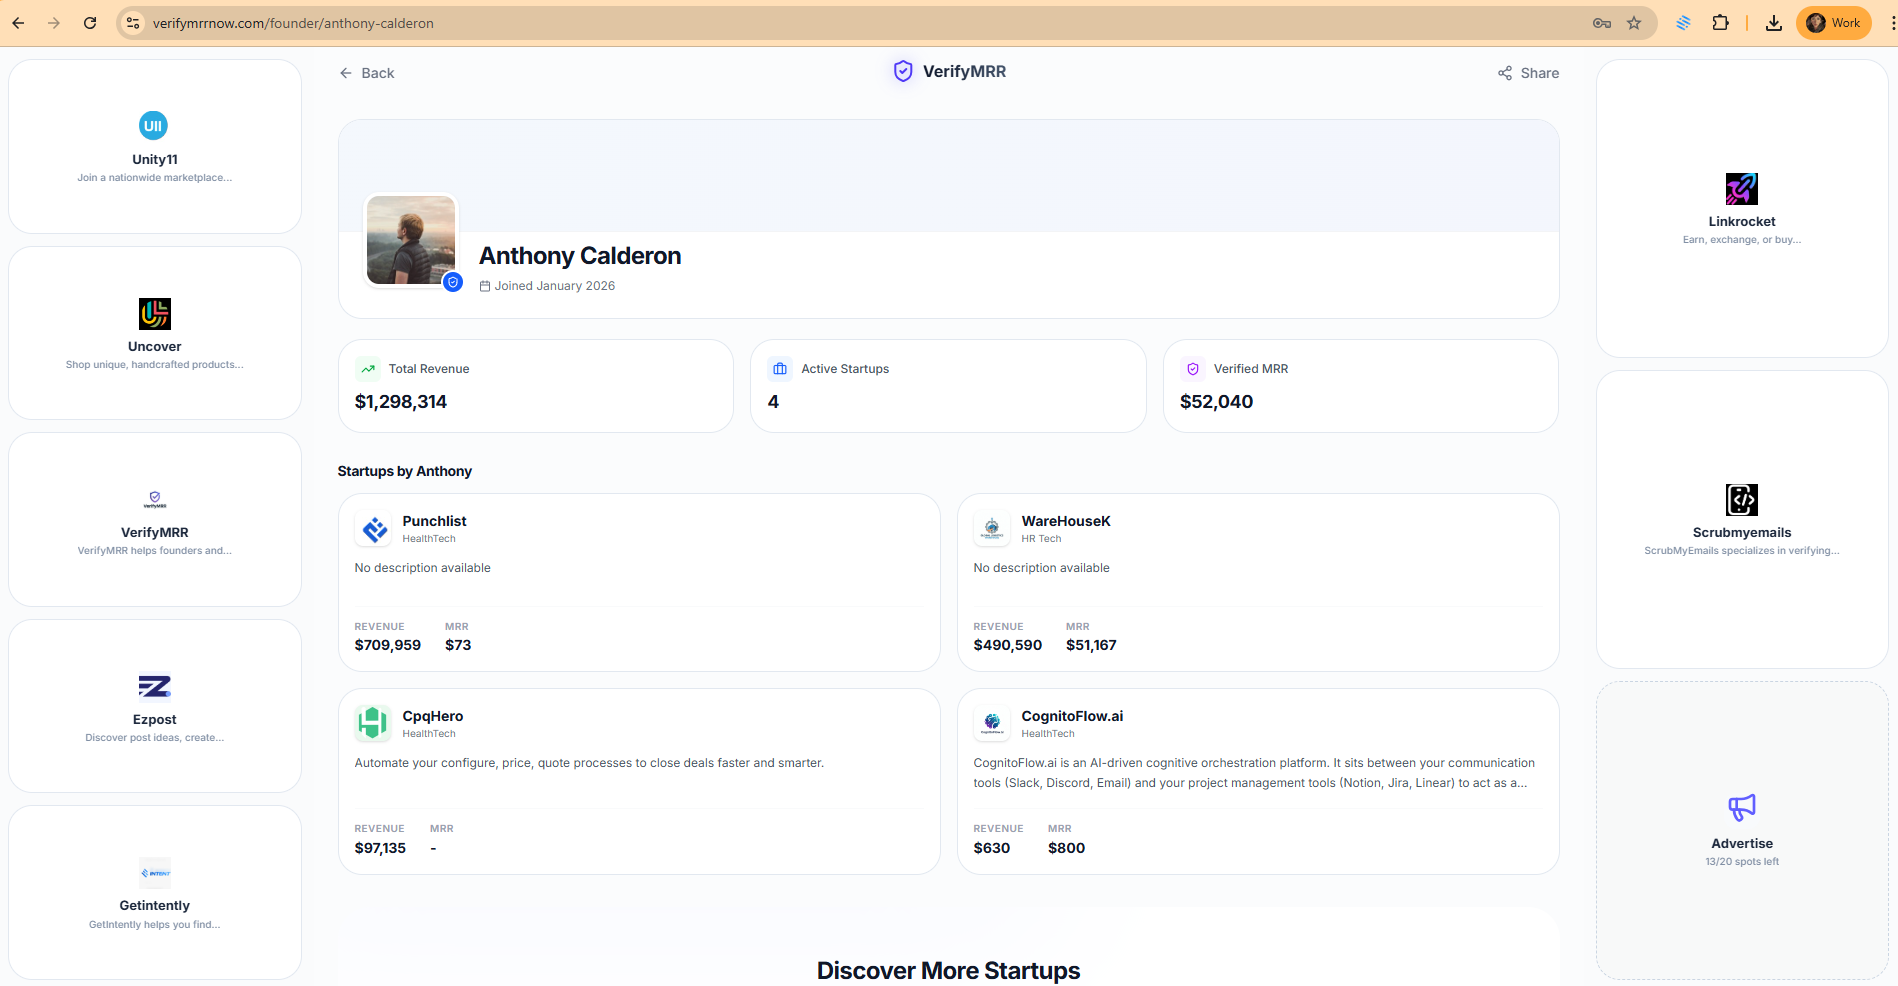Click the verified badge on Anthony's profile photo

452,282
